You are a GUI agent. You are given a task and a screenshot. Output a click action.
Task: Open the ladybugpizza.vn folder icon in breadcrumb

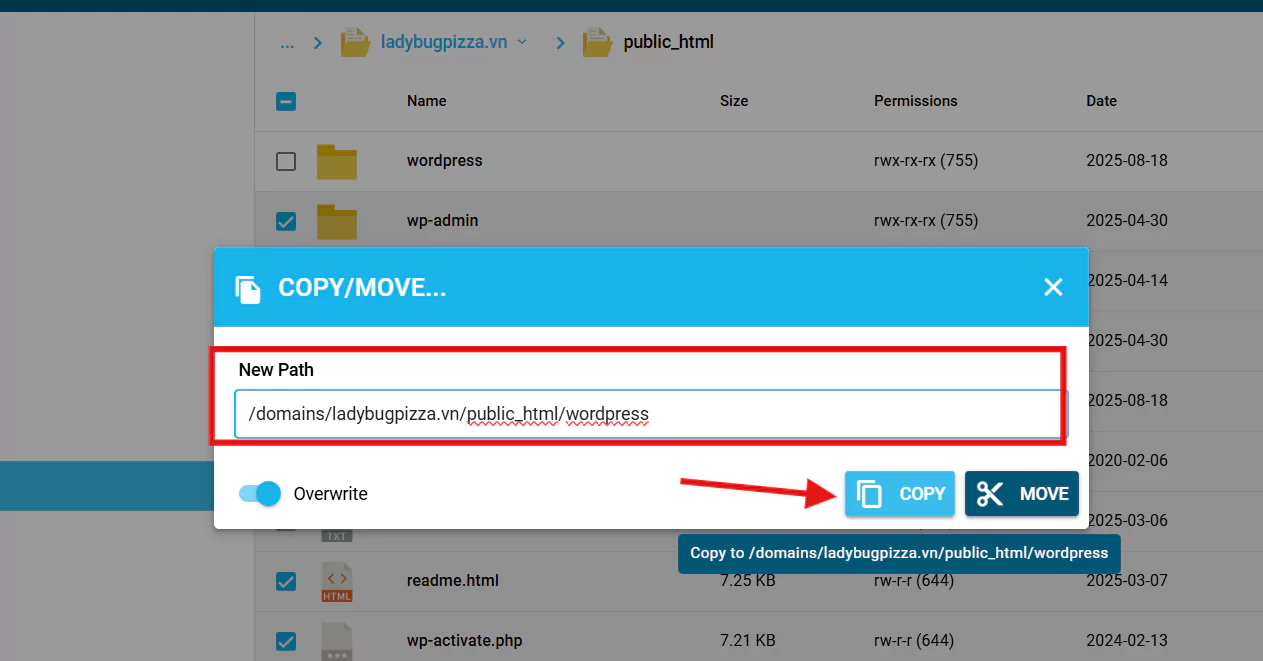355,42
